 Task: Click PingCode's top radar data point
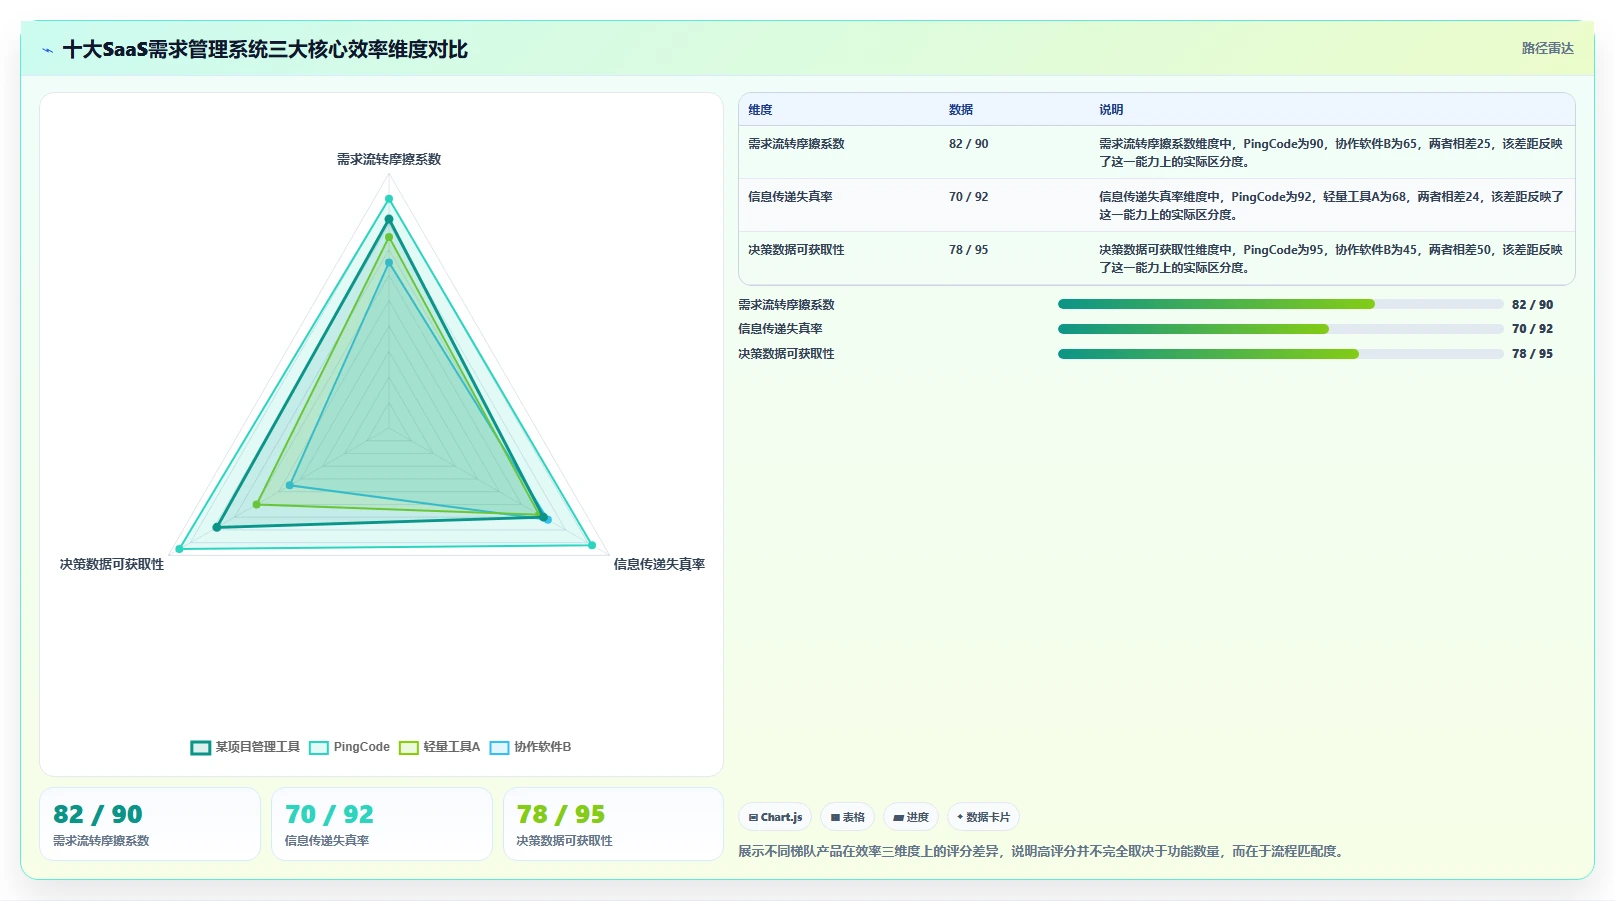coord(389,199)
